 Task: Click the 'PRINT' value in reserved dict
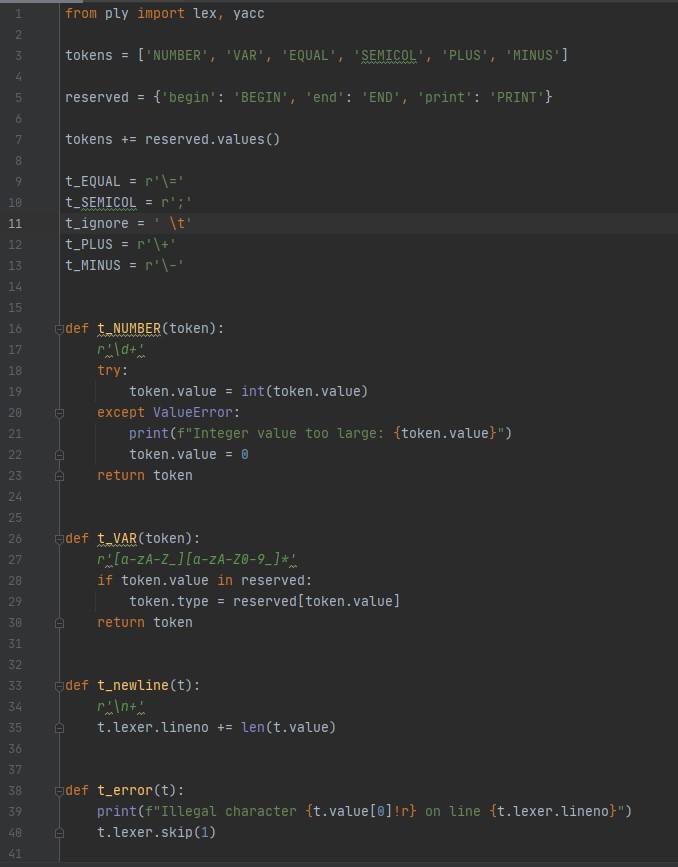click(517, 97)
